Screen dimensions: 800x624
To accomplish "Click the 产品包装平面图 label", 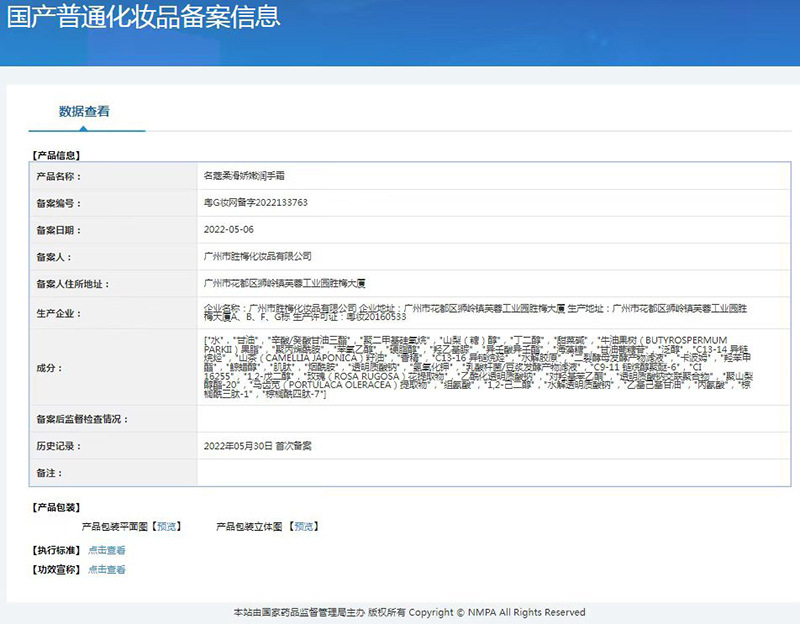I will (115, 527).
